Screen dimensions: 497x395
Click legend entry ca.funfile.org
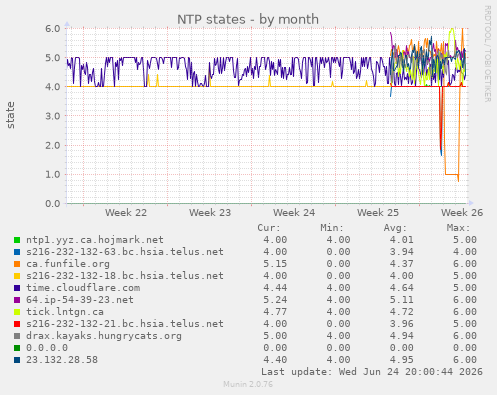[68, 264]
